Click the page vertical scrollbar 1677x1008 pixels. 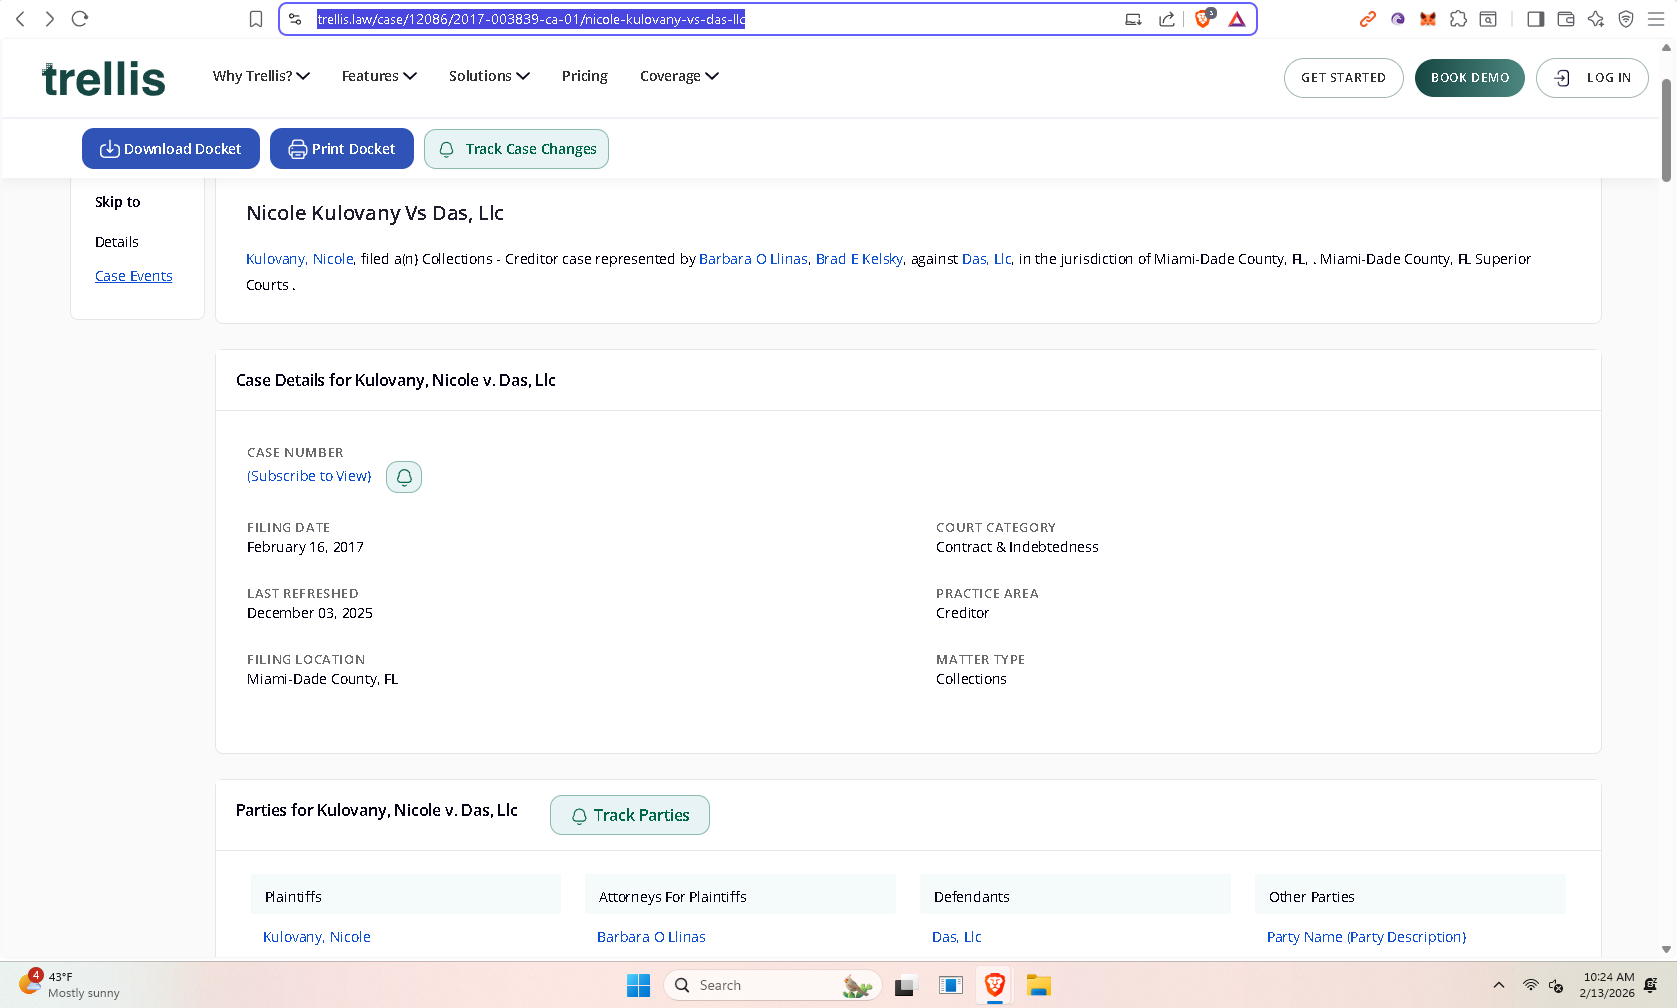tap(1666, 130)
